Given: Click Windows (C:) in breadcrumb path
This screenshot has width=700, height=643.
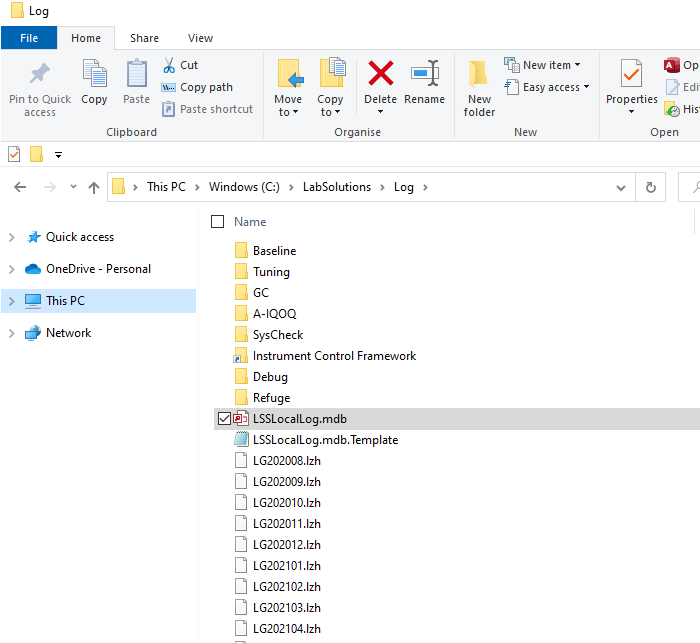Looking at the screenshot, I should [x=244, y=187].
